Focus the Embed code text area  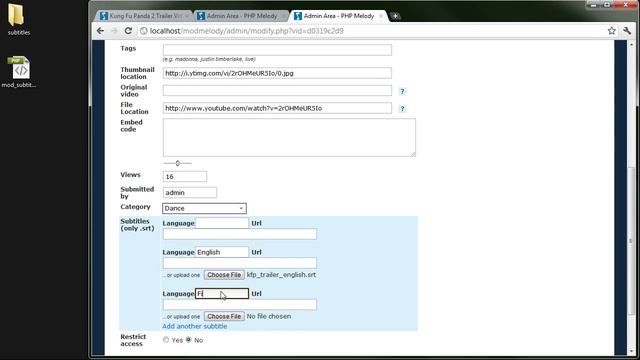[289, 138]
